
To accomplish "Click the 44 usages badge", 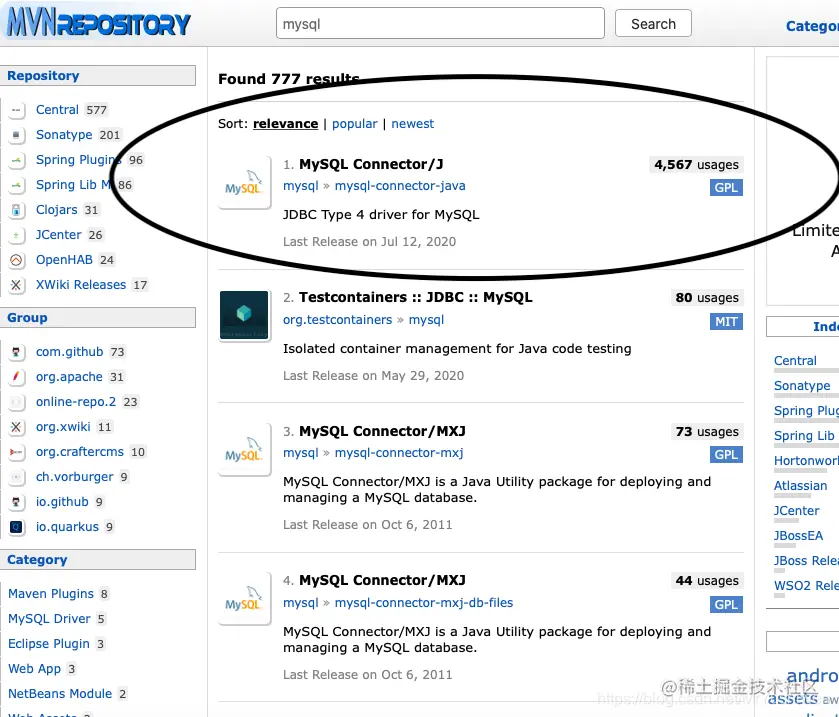I will (x=707, y=581).
